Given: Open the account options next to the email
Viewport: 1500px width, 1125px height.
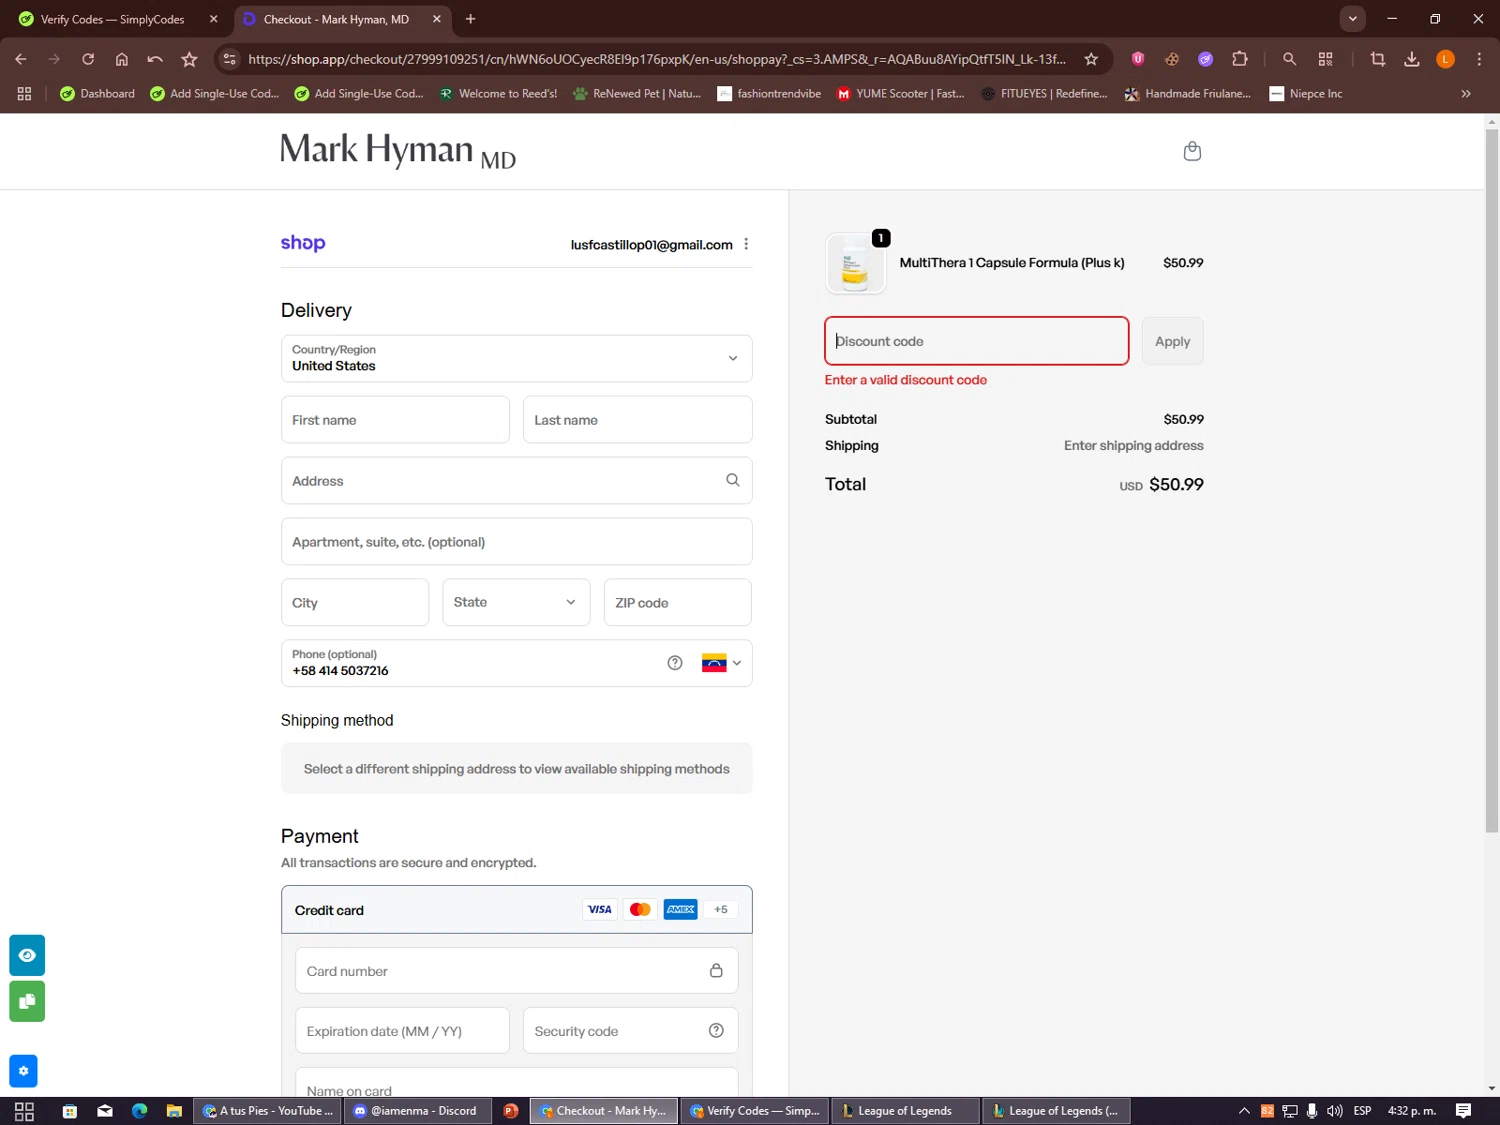Looking at the screenshot, I should [x=746, y=244].
